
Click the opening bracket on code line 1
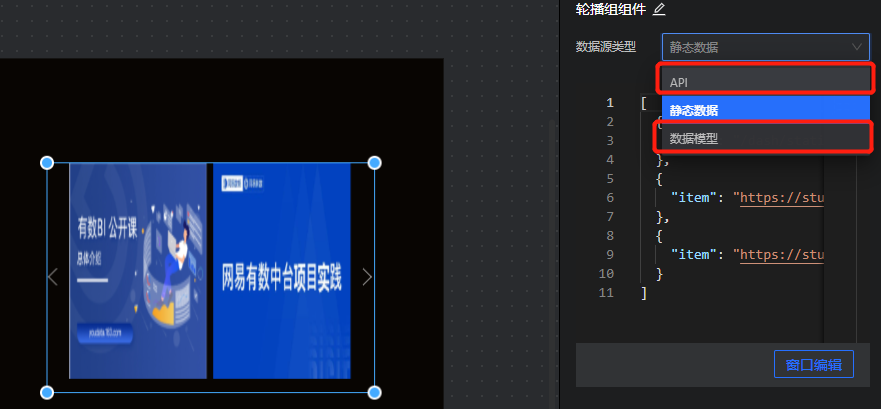click(x=644, y=103)
